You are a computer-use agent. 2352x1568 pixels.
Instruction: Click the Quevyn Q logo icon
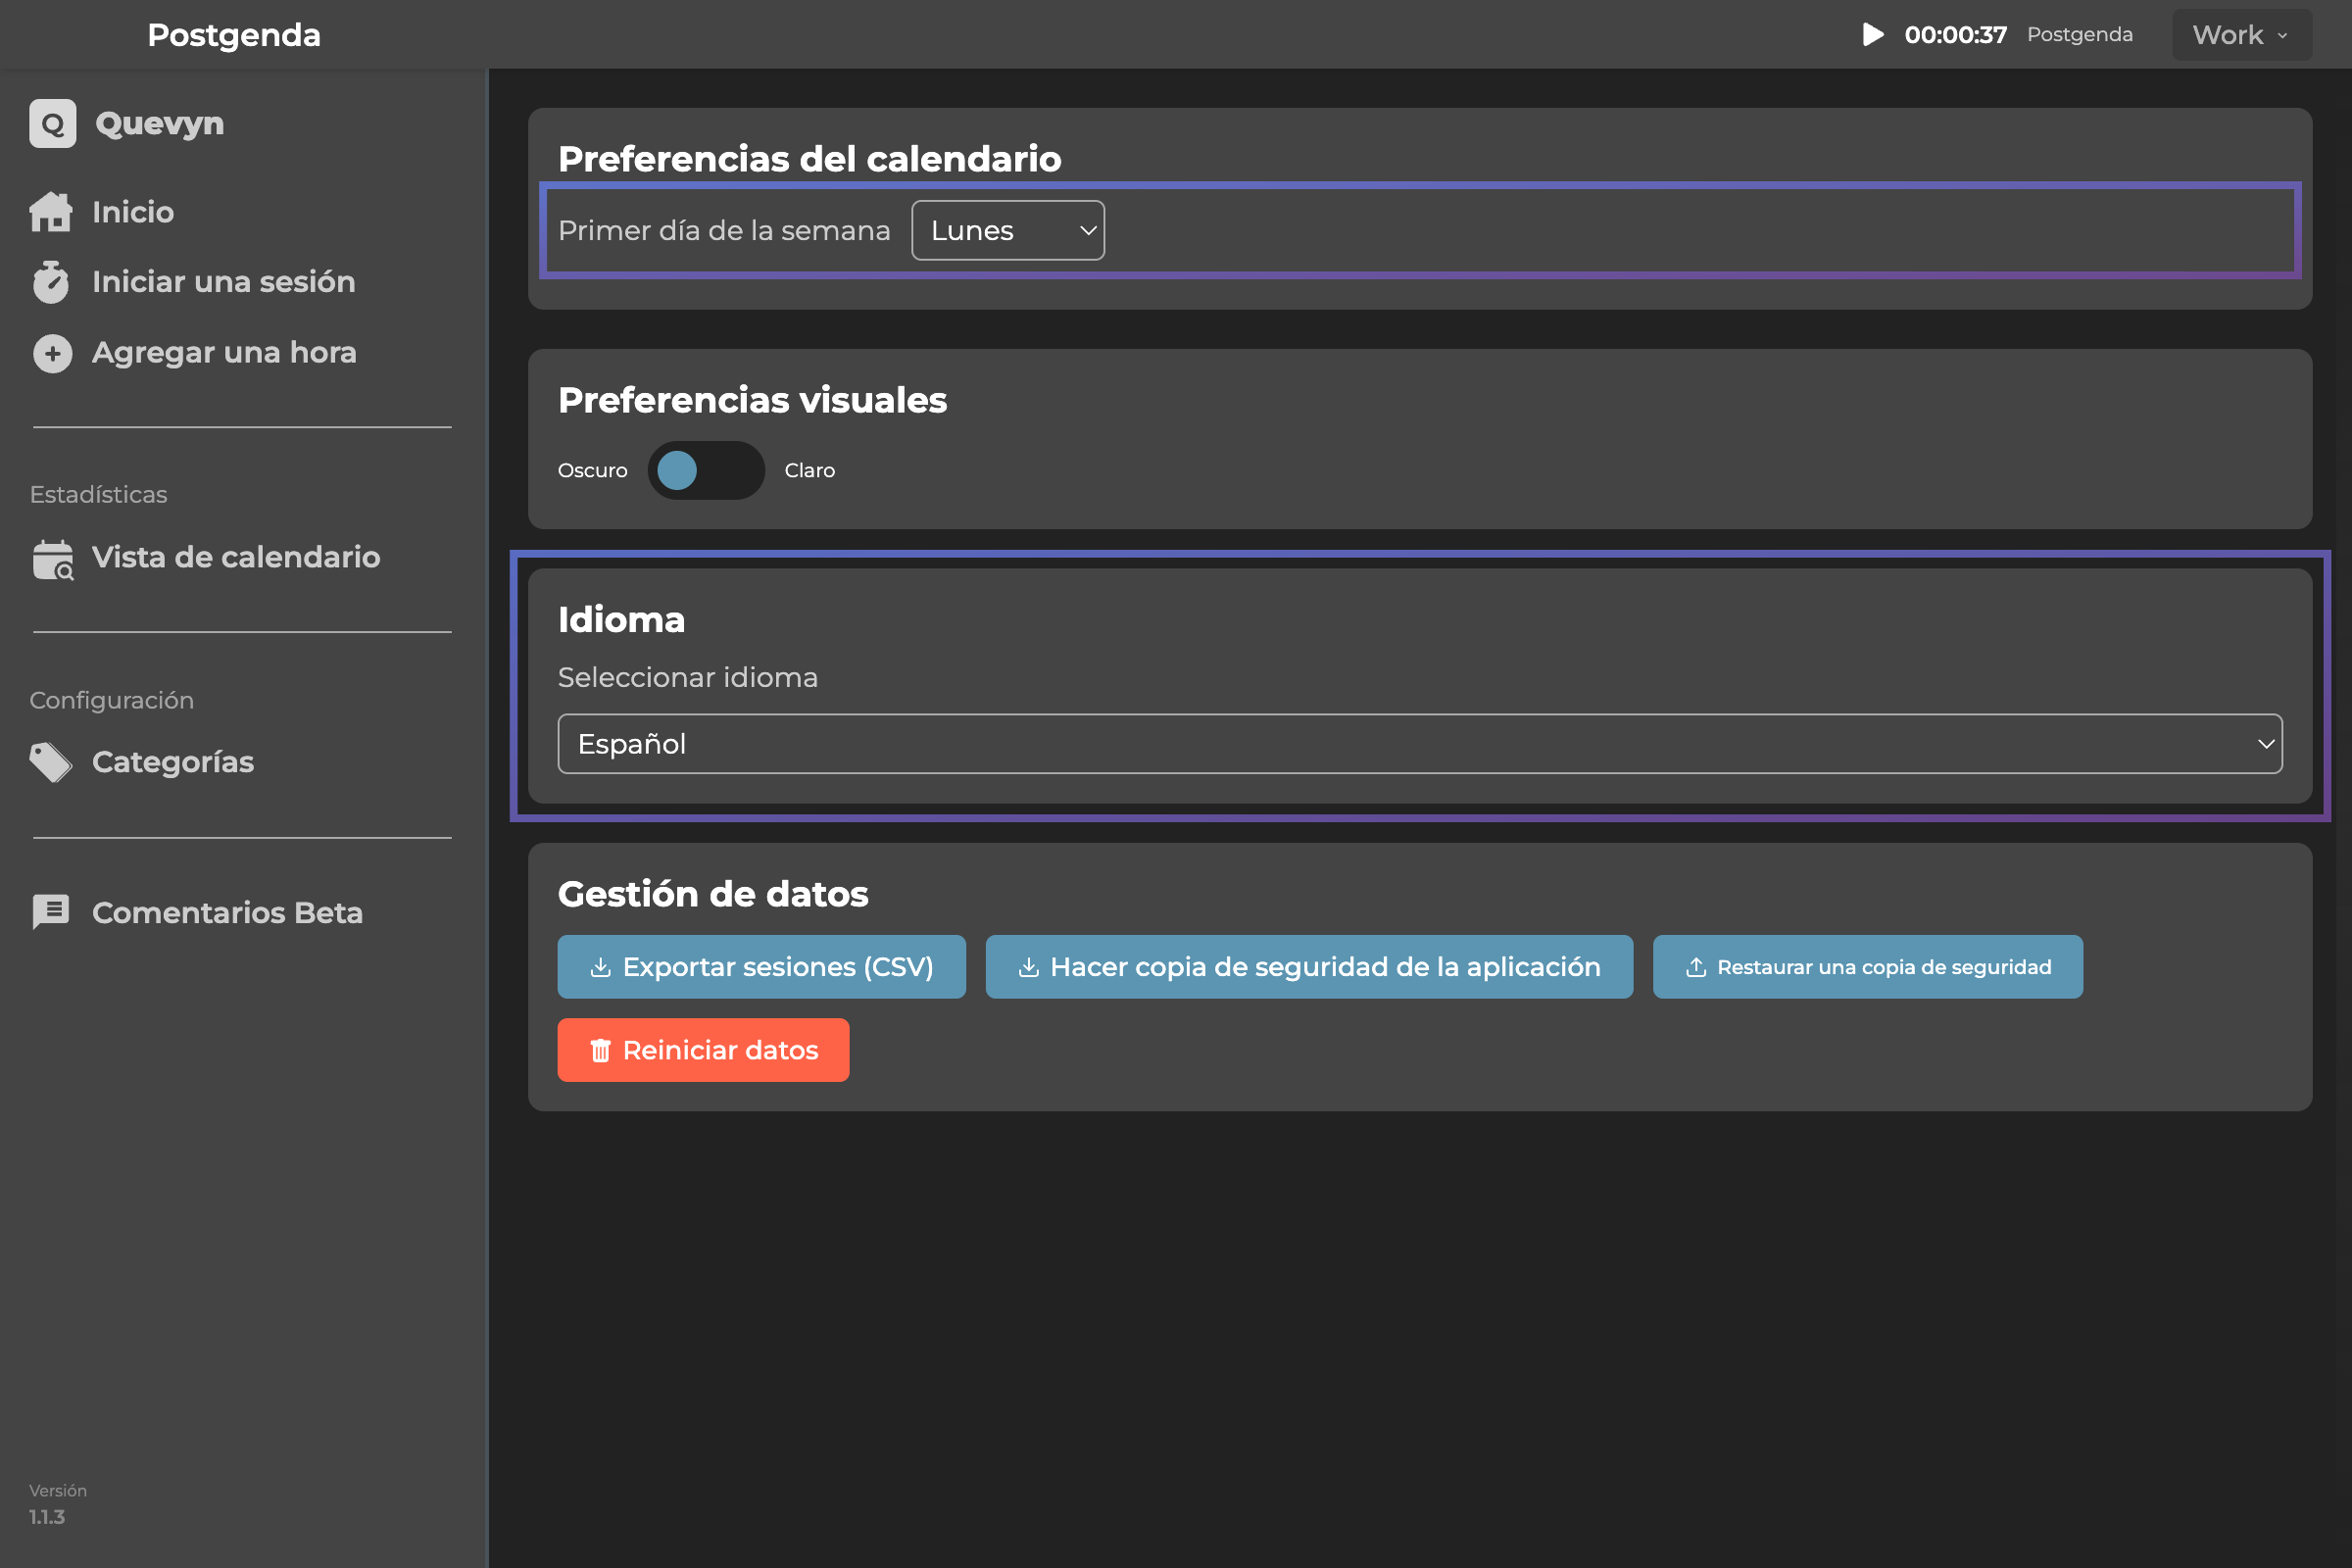(53, 123)
